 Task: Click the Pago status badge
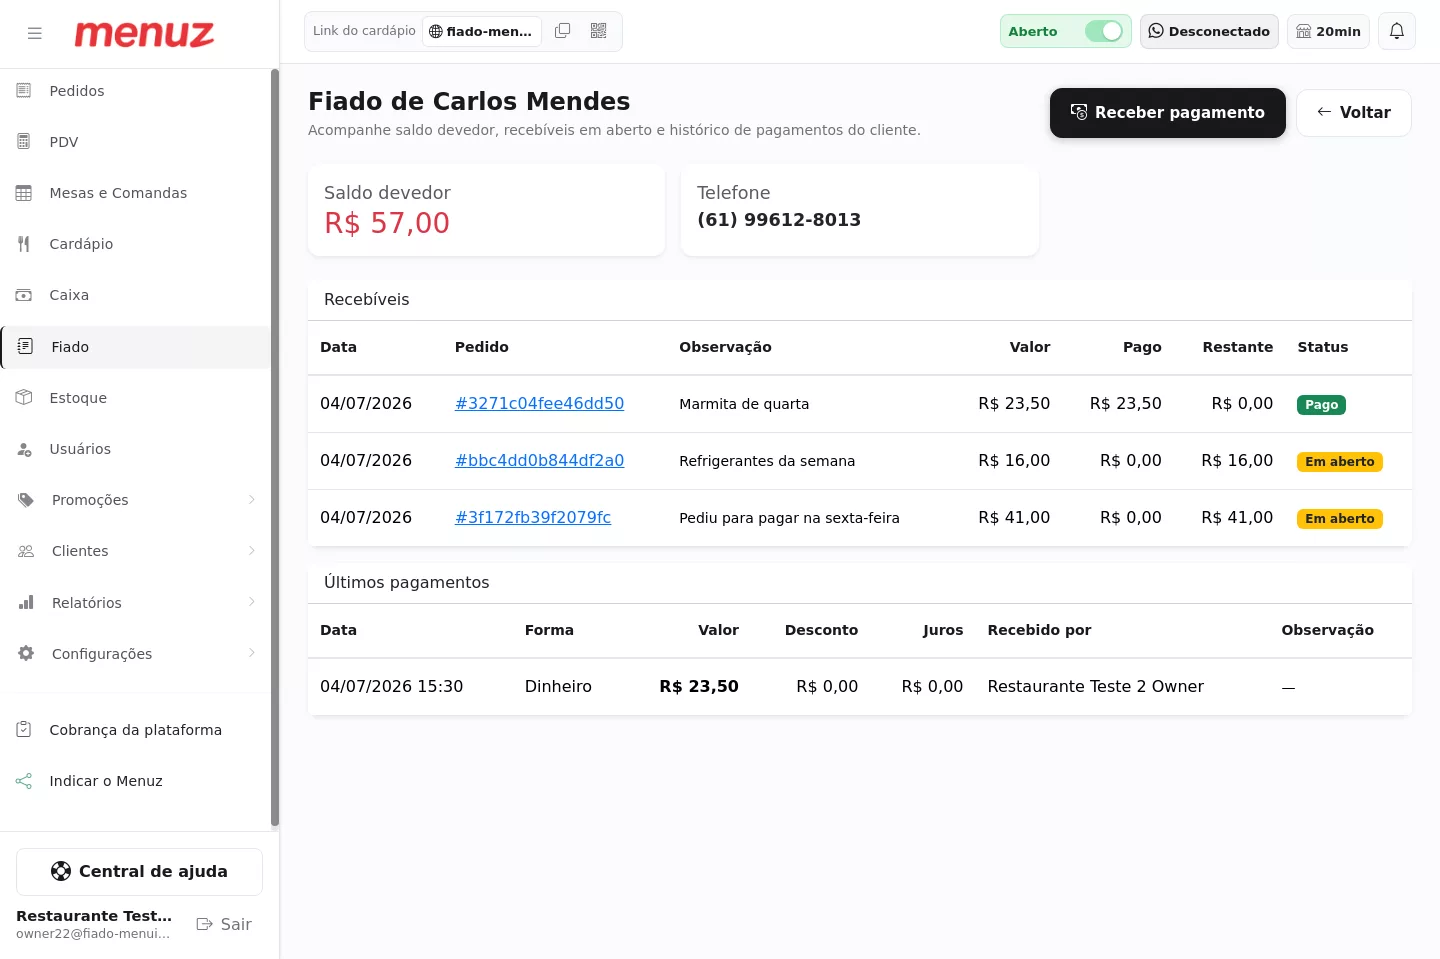pos(1321,405)
